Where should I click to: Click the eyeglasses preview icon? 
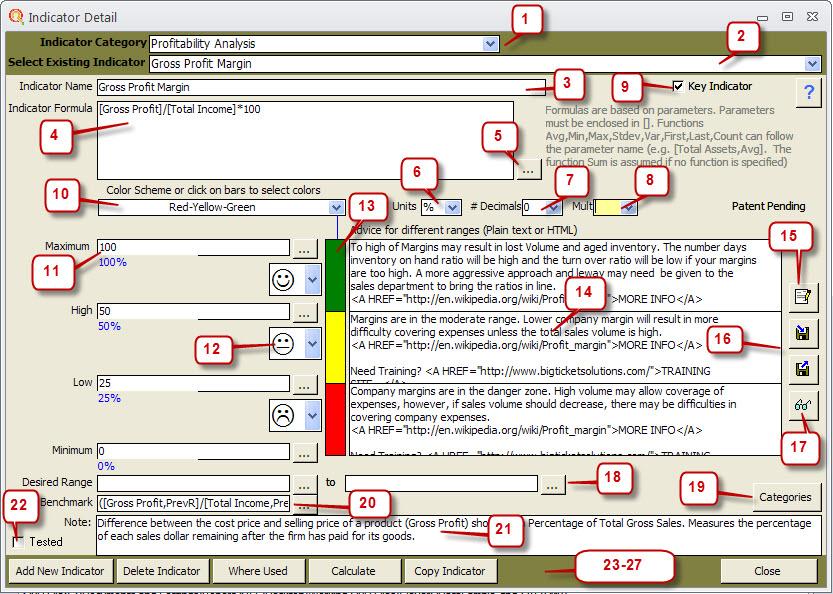coord(801,406)
